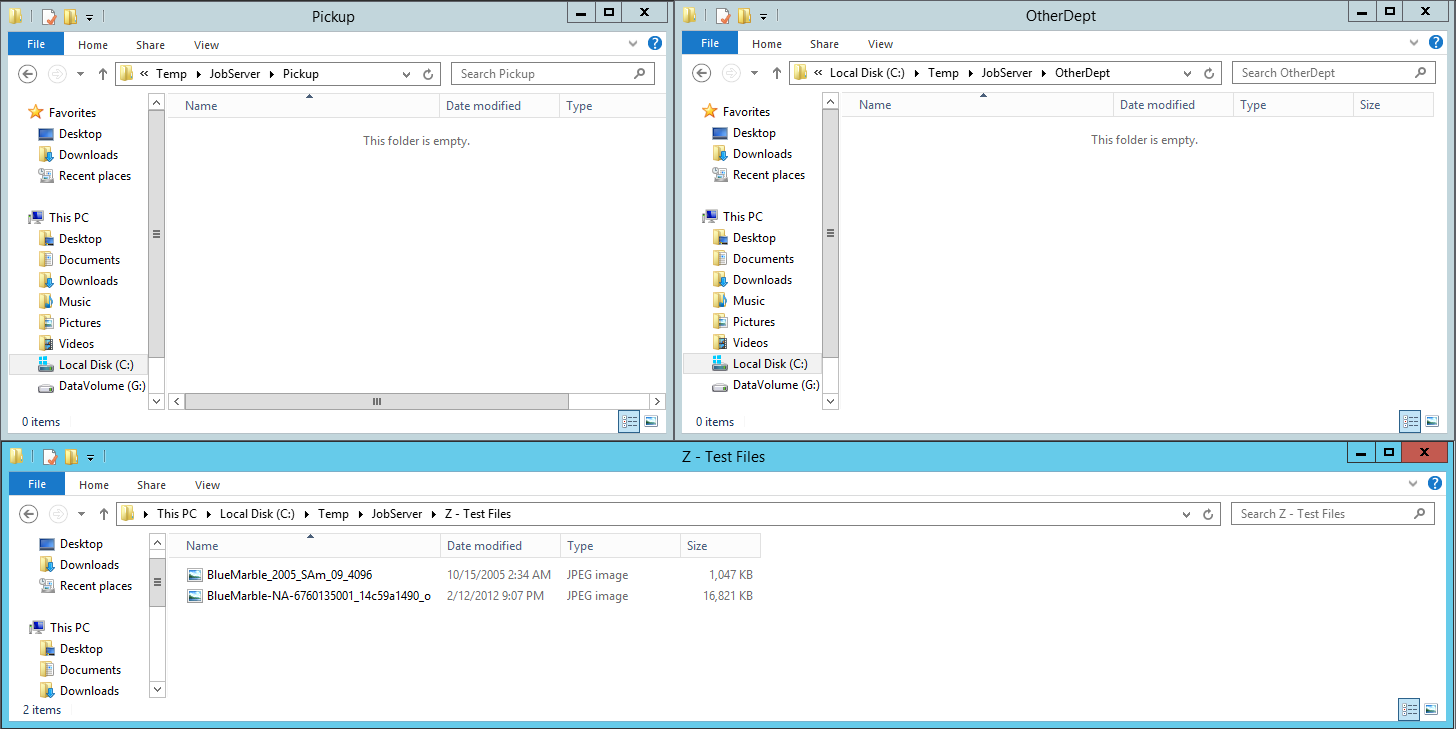
Task: Click Search Pickup input field
Action: 540,74
